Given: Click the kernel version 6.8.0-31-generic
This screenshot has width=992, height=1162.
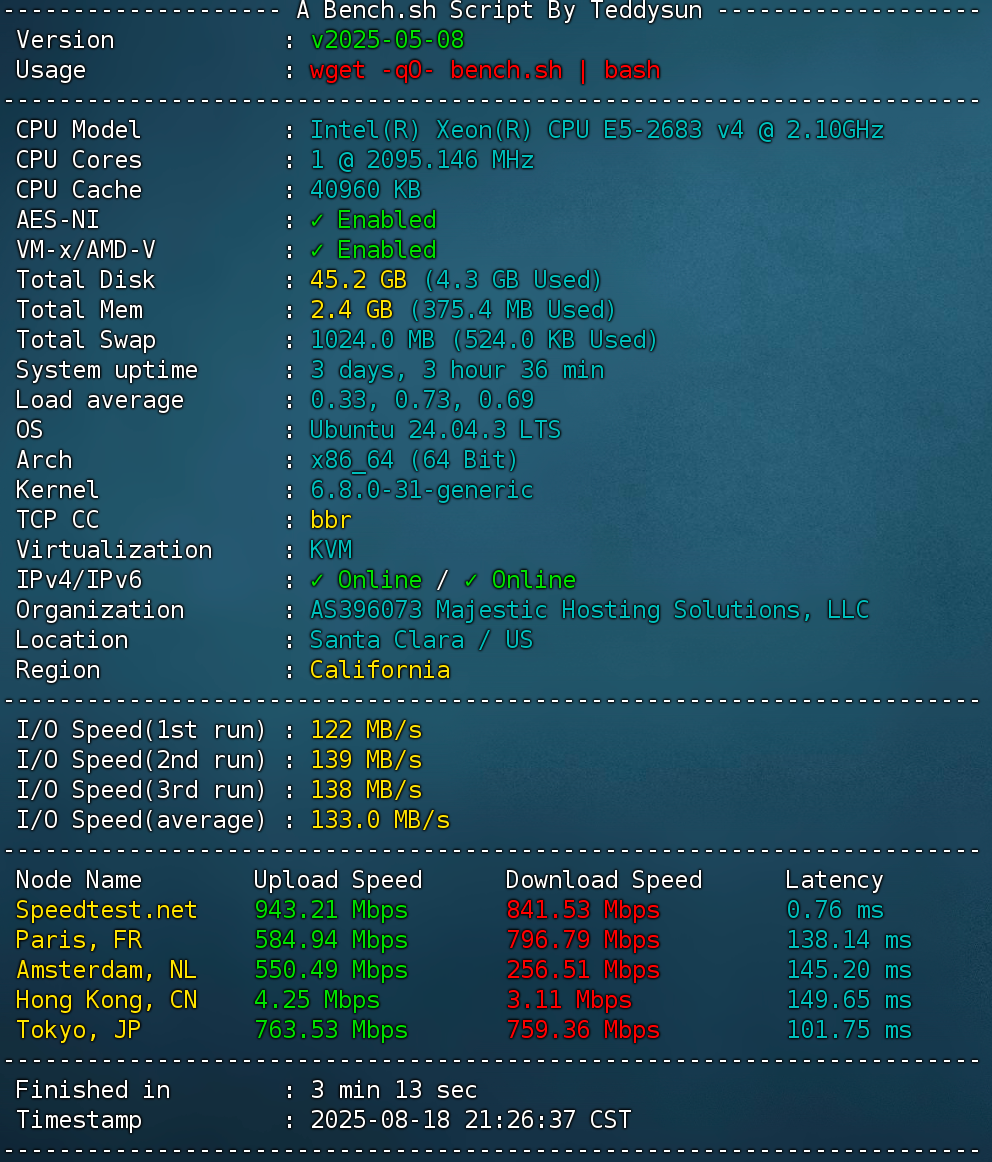Looking at the screenshot, I should [422, 490].
